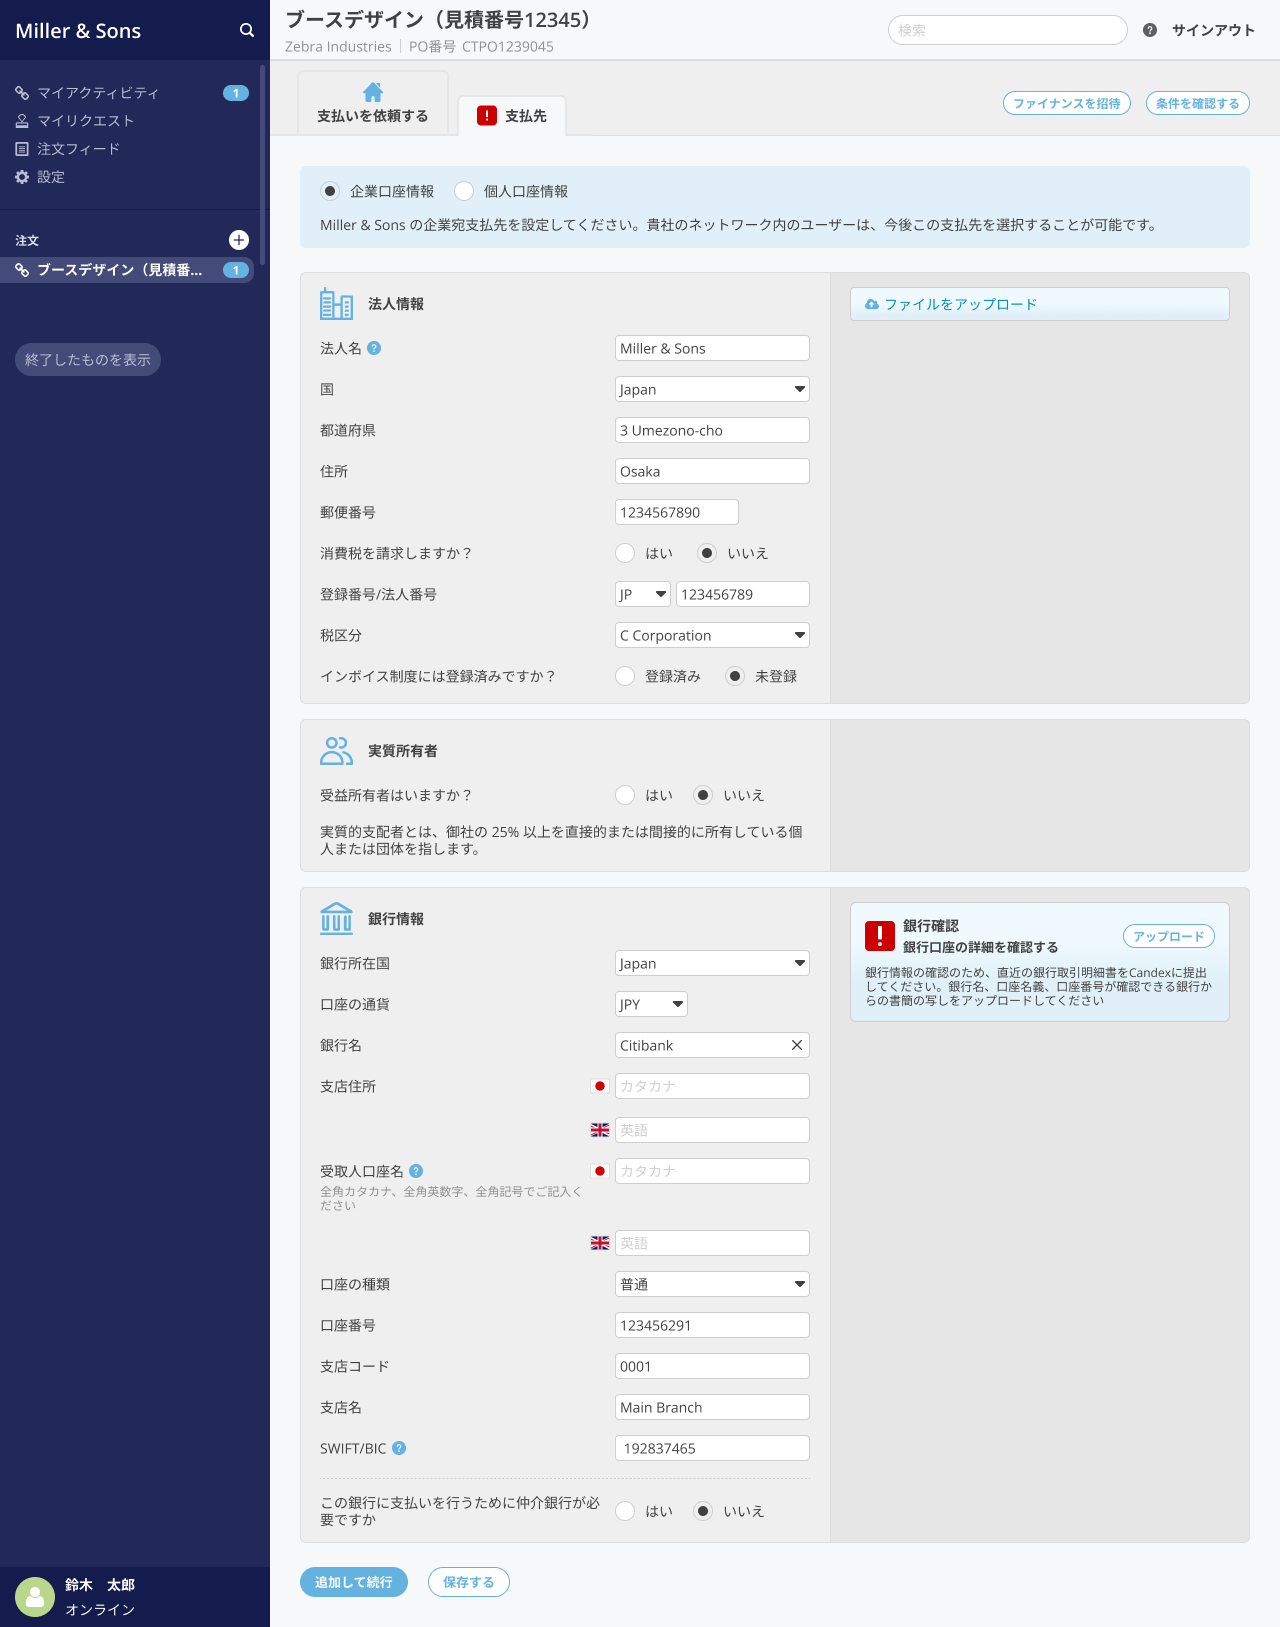Click the user avatar for 鈴木 太郎
The width and height of the screenshot is (1280, 1627).
[35, 1597]
